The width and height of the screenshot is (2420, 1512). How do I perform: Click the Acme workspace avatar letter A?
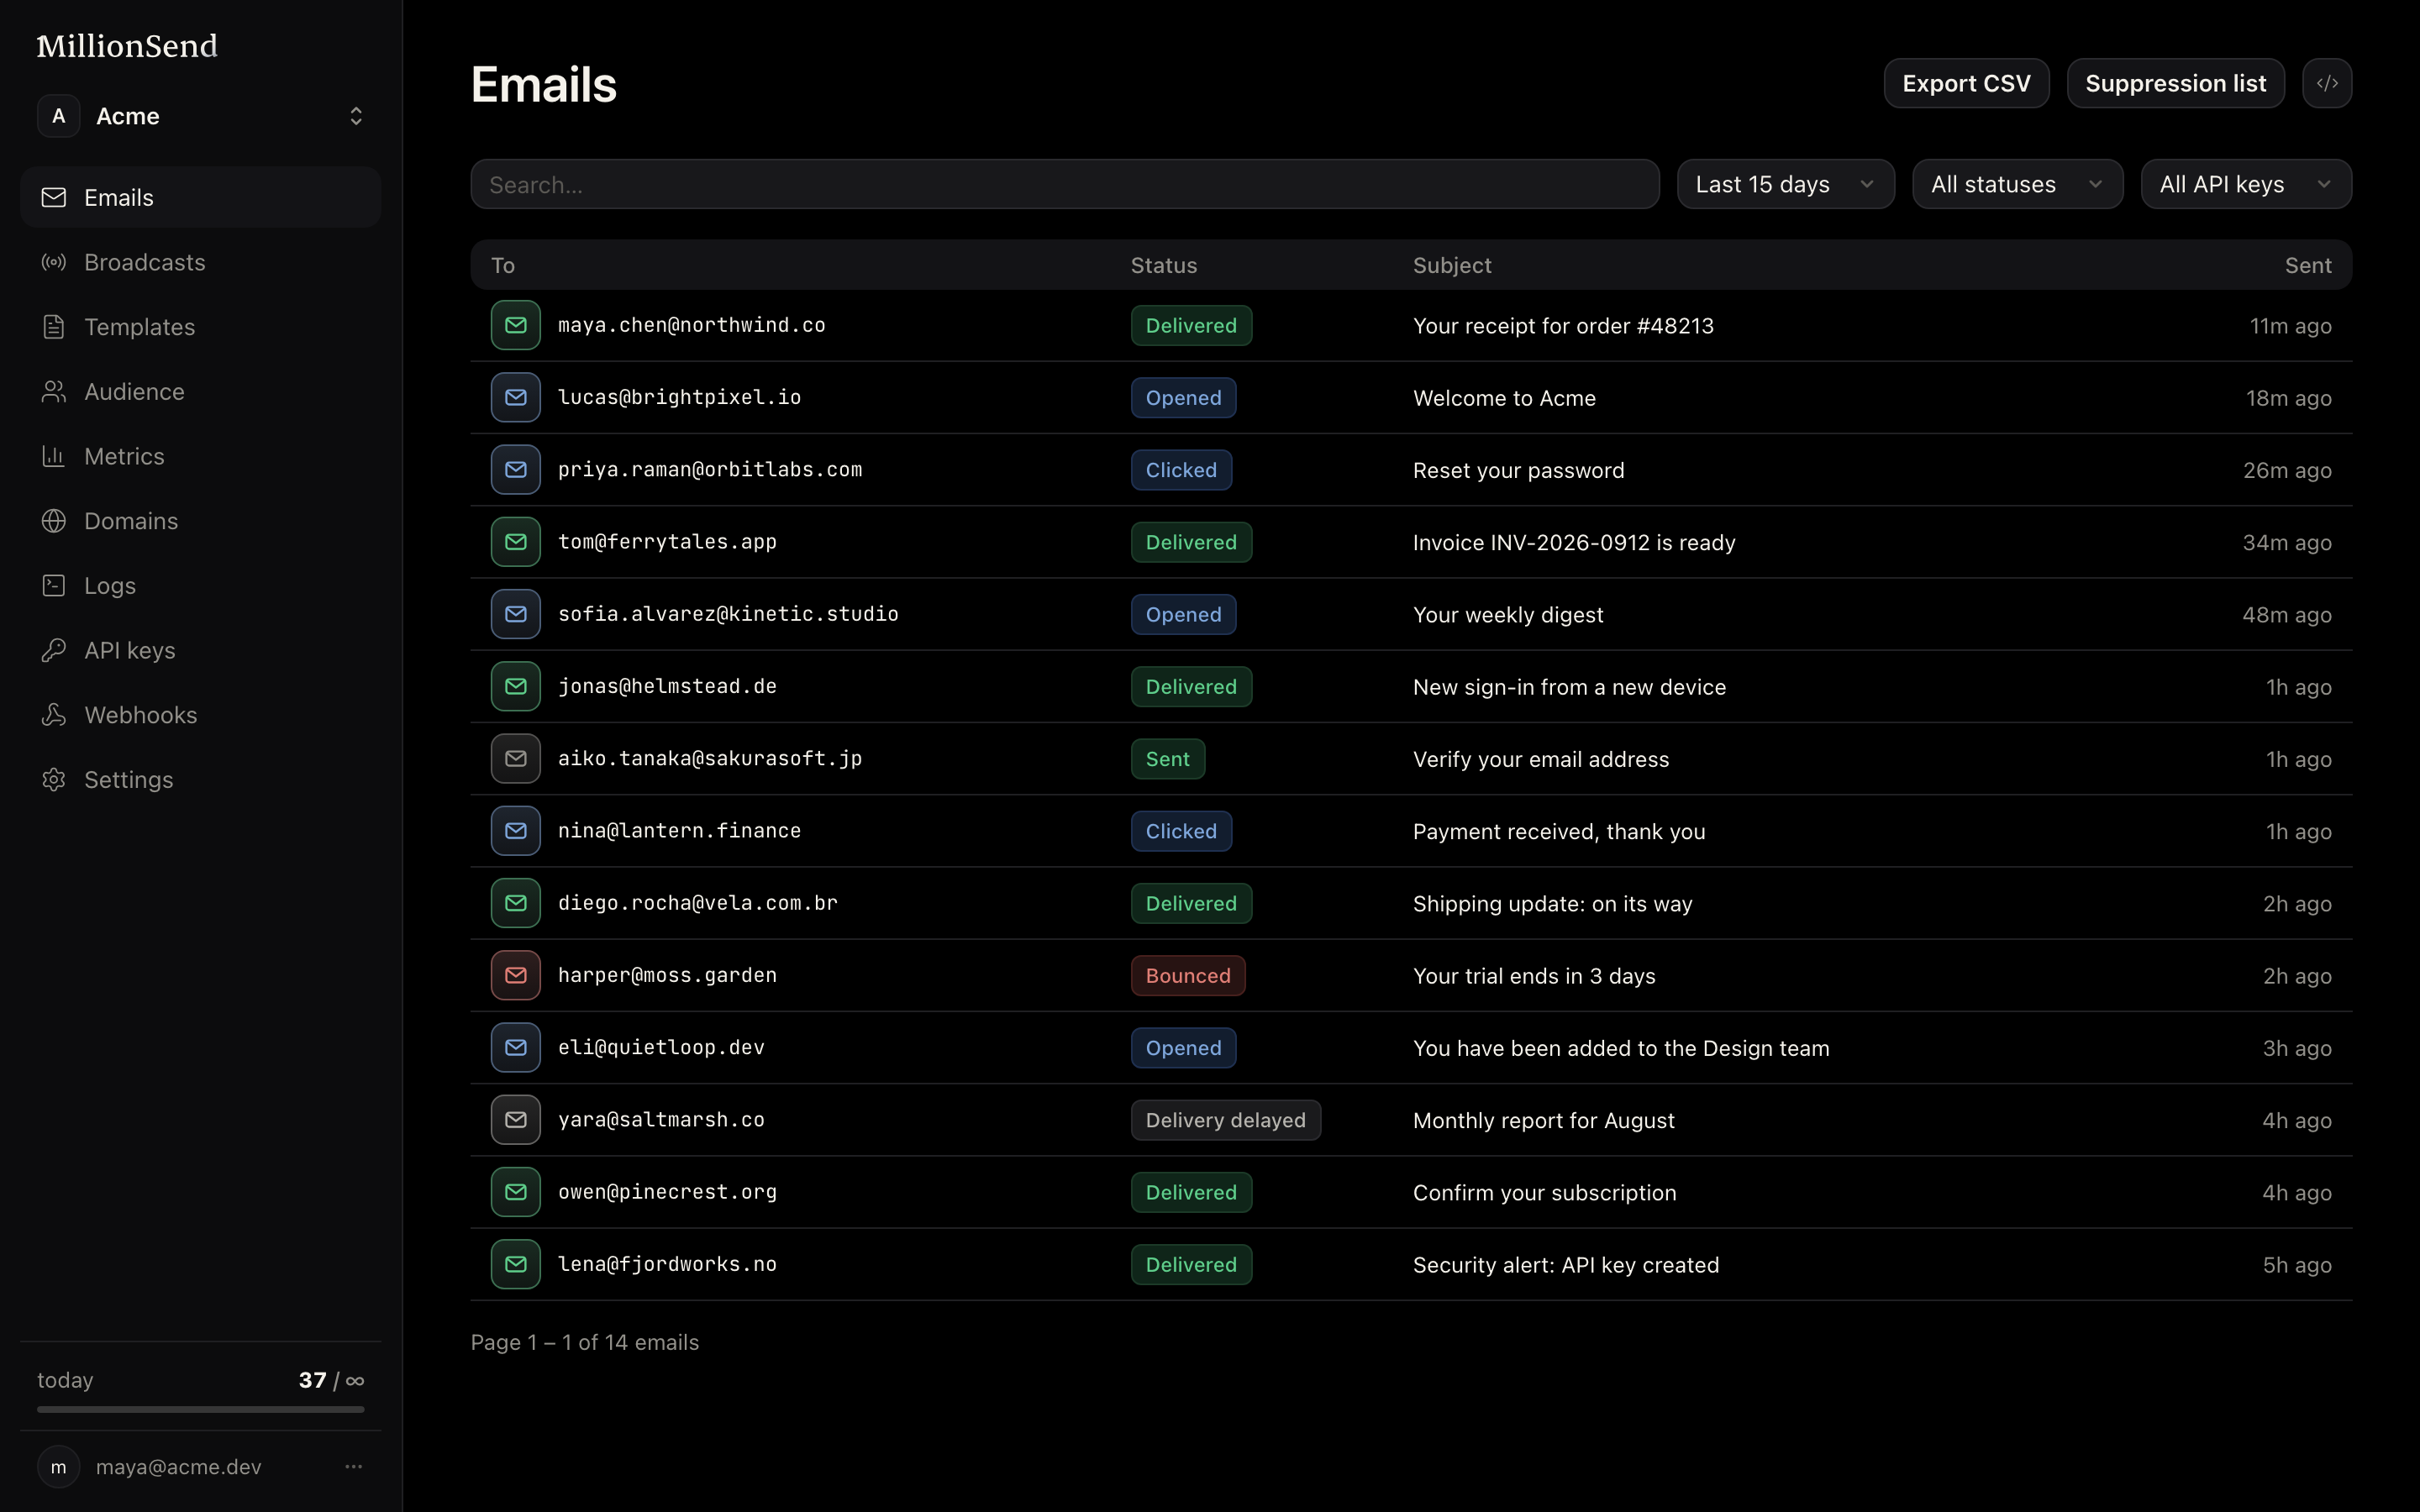point(58,116)
